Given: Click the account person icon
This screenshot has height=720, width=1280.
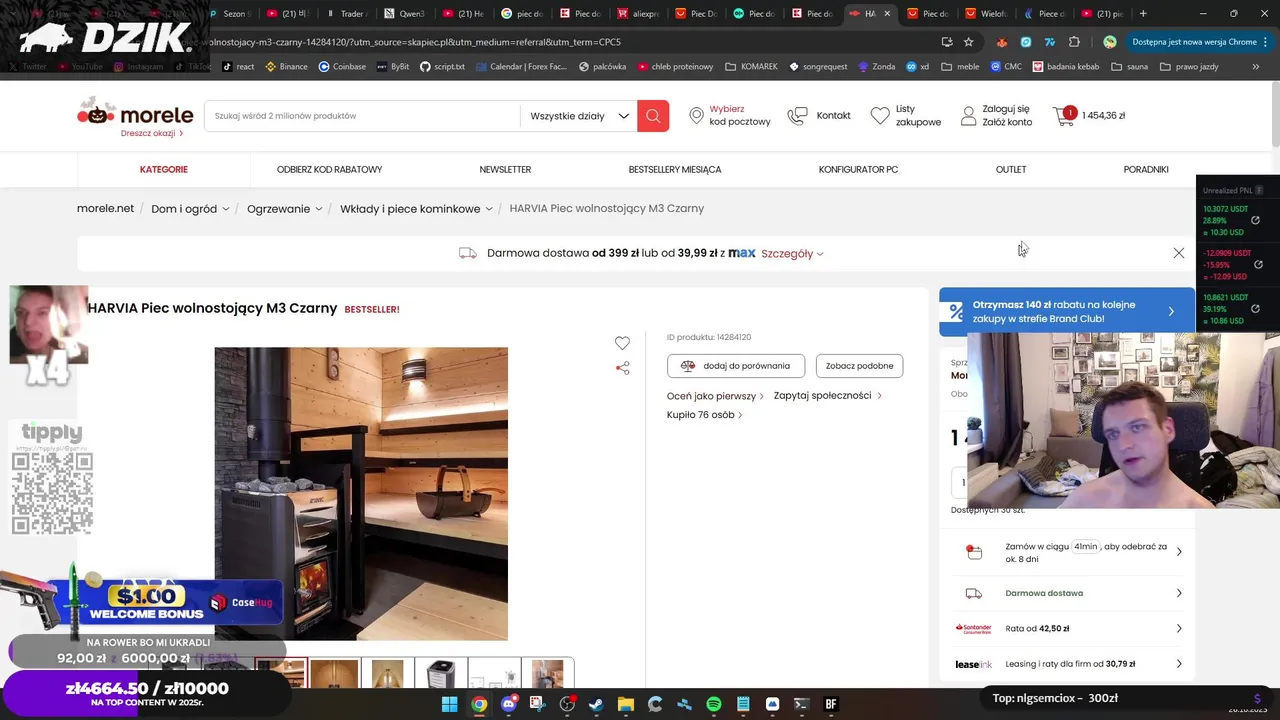Looking at the screenshot, I should (968, 116).
